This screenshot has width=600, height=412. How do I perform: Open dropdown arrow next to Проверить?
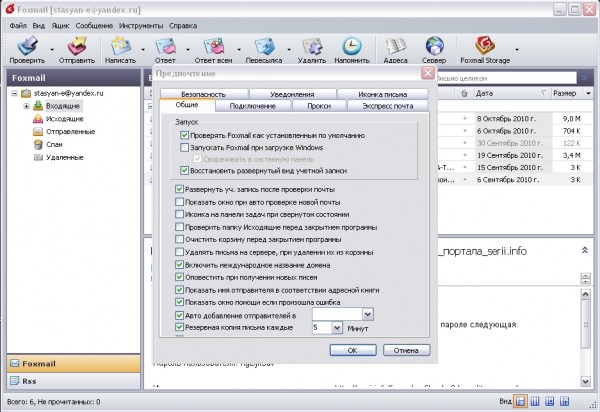pos(52,49)
